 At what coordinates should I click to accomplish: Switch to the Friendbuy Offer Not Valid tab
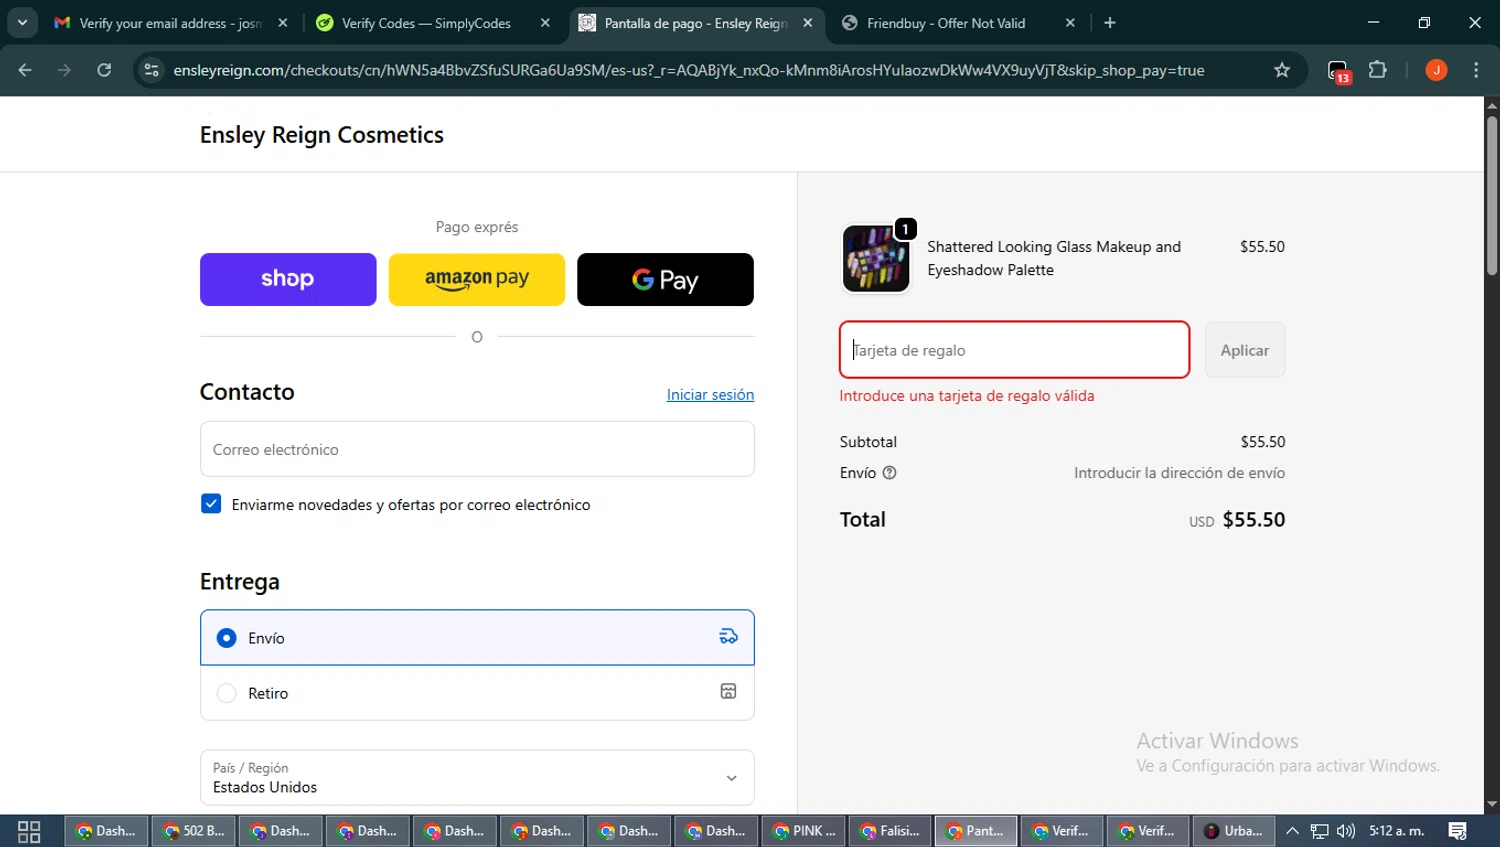(946, 23)
